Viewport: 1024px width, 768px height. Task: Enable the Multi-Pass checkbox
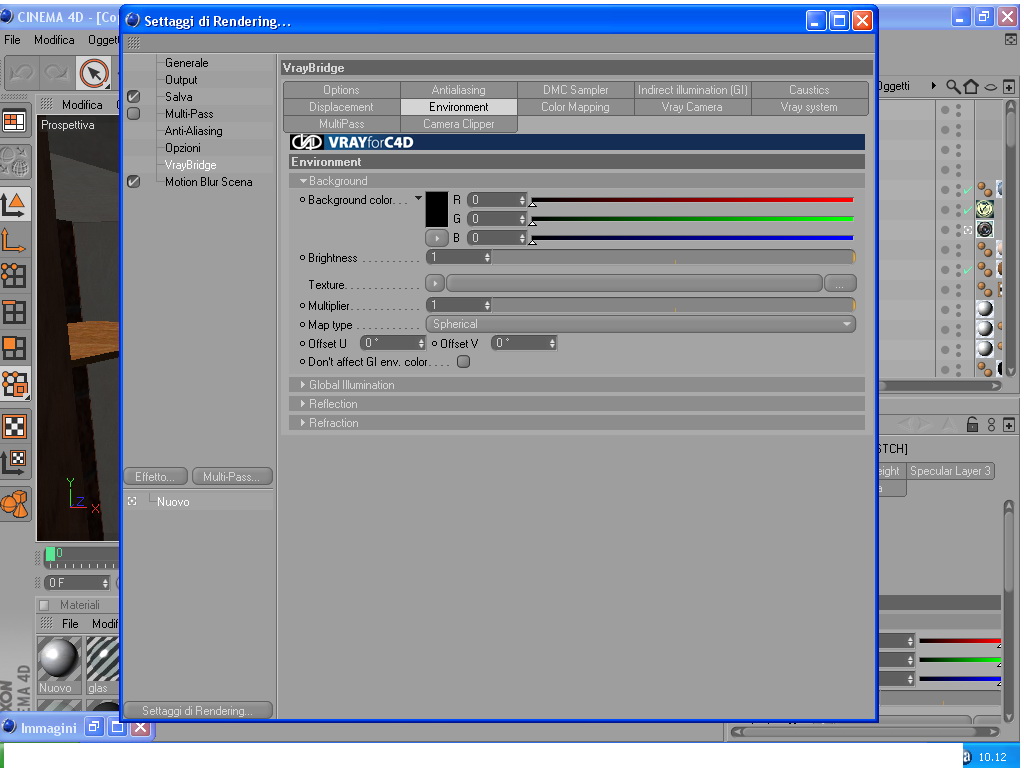tap(134, 114)
